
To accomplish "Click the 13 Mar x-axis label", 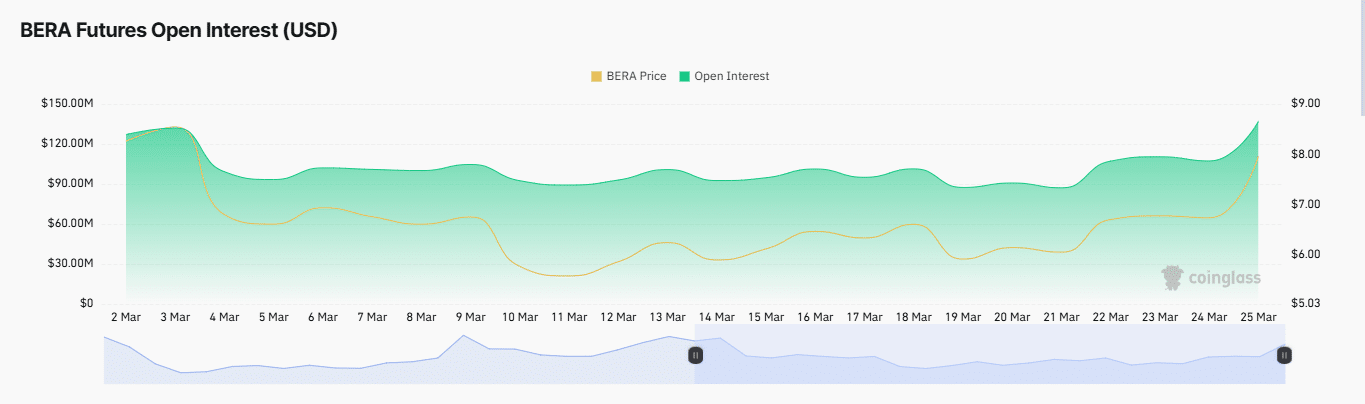I will 668,317.
